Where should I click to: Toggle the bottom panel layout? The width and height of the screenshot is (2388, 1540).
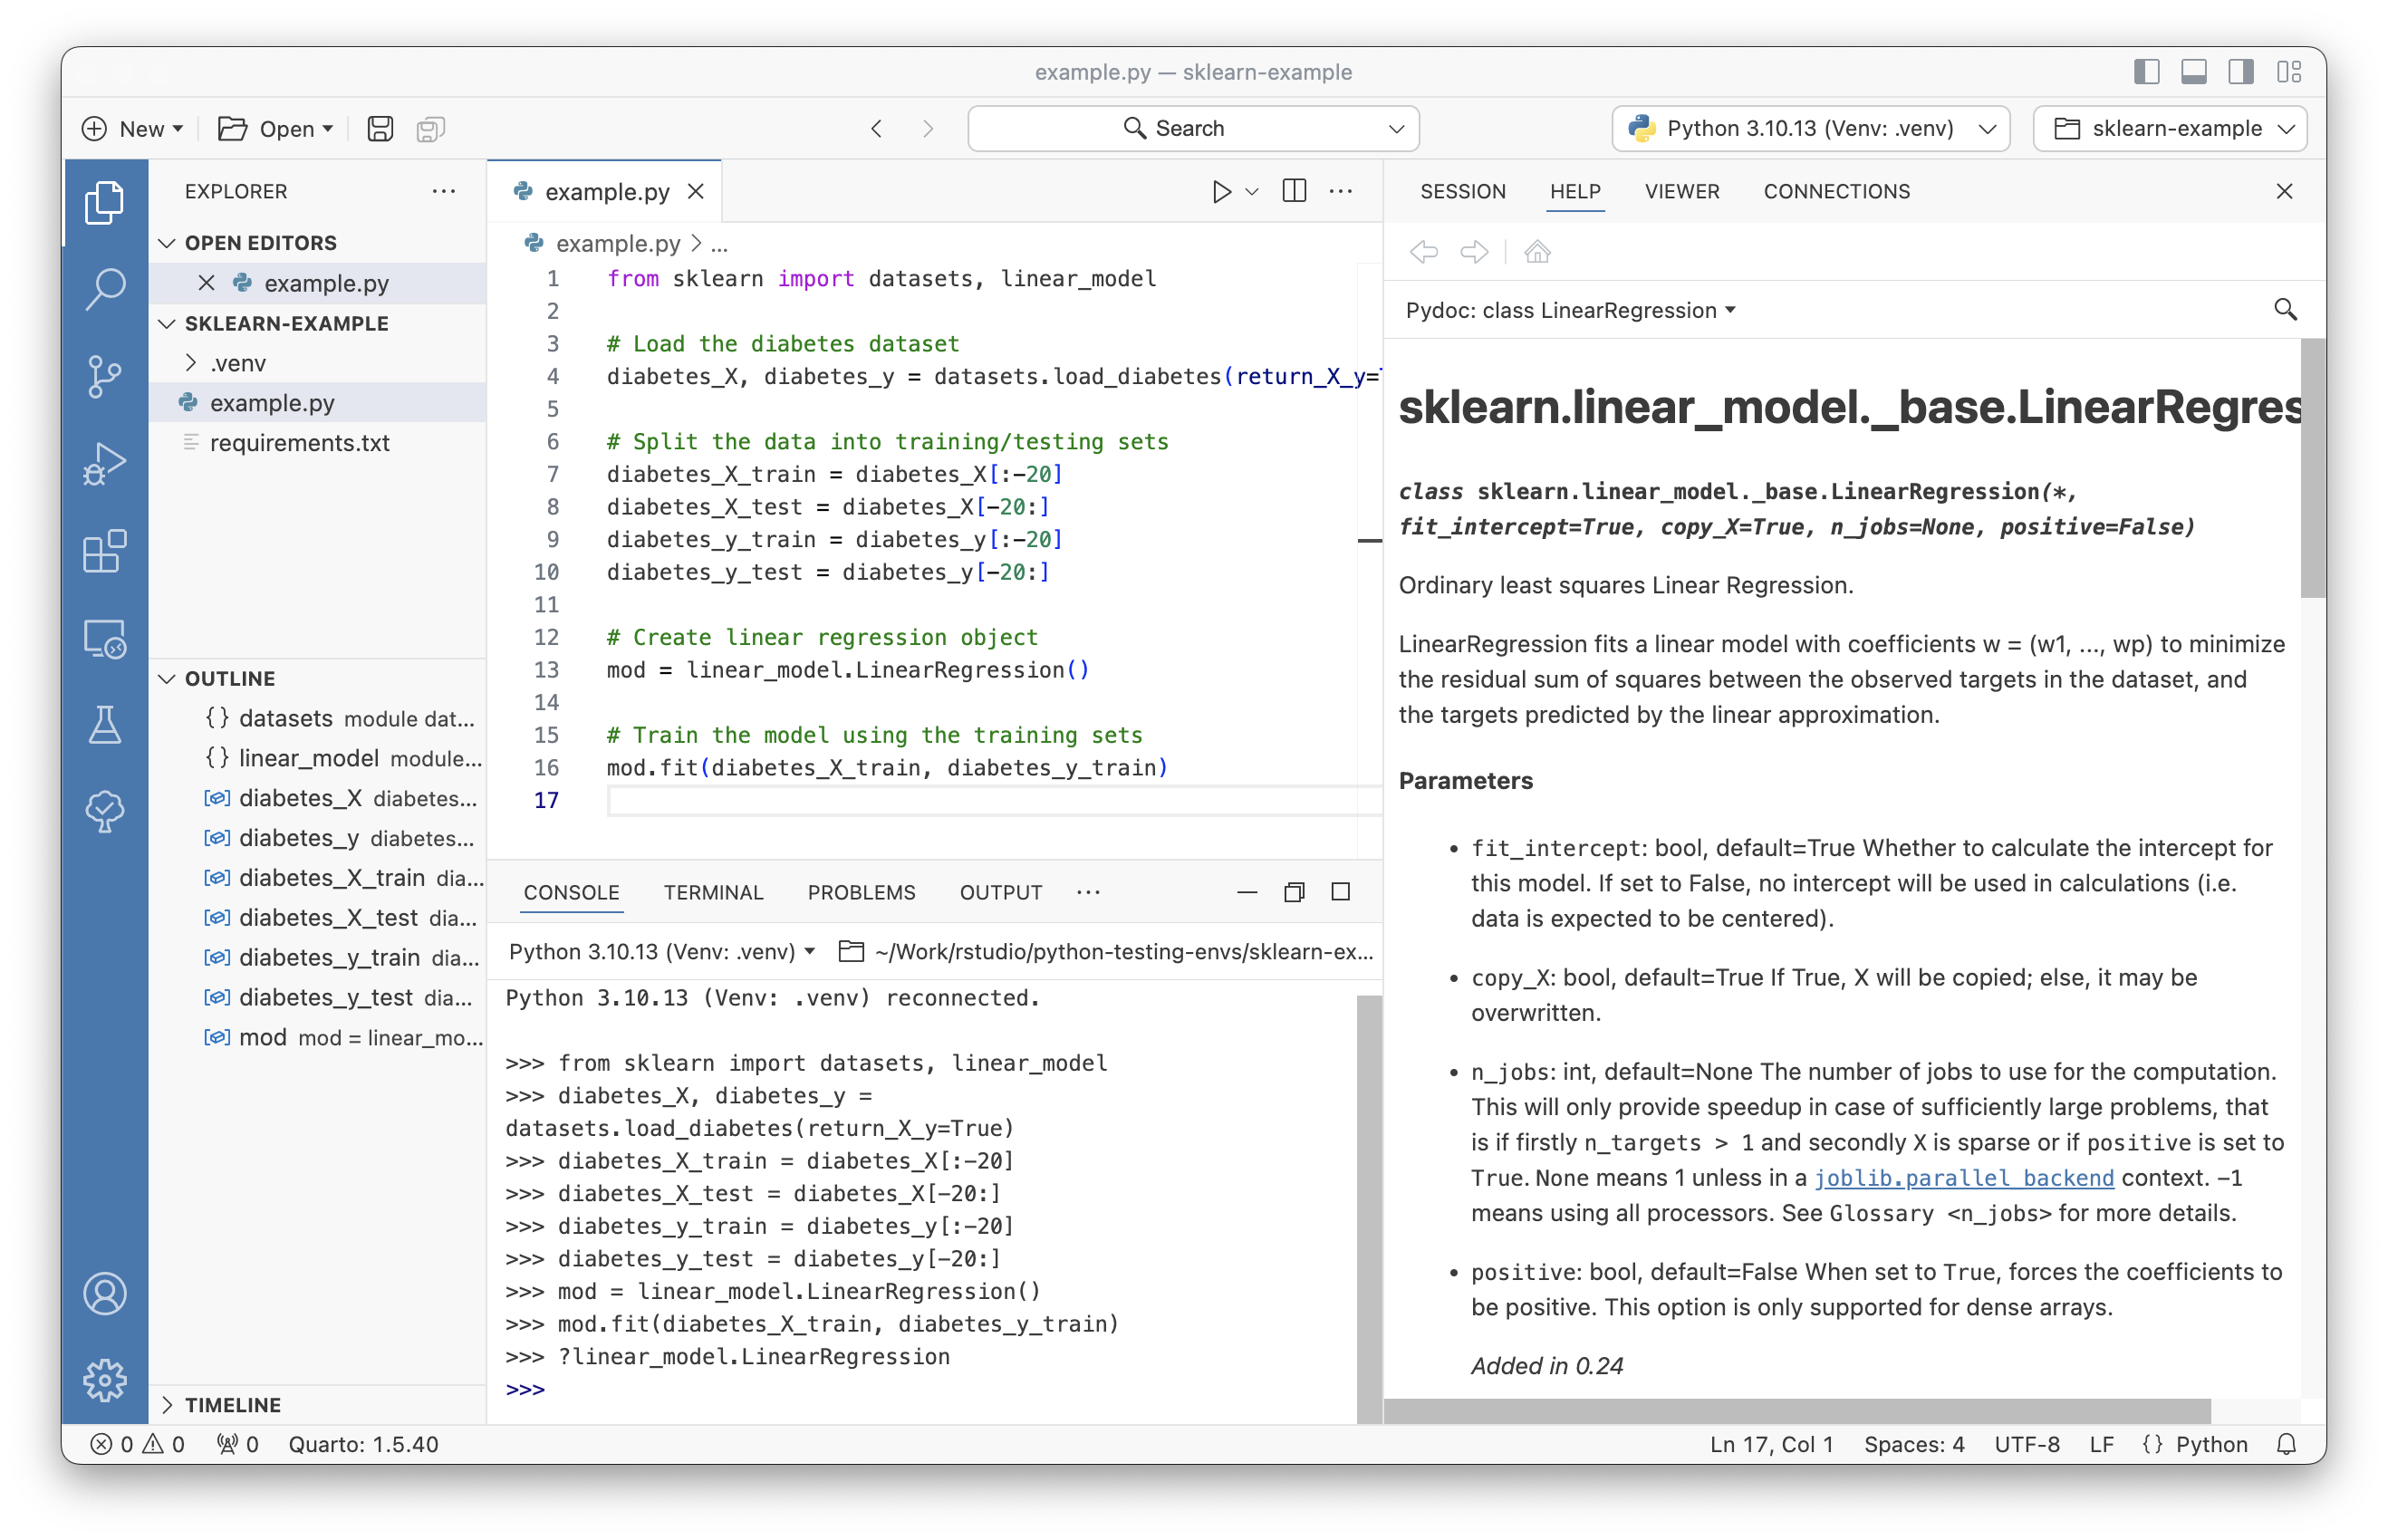[2194, 72]
